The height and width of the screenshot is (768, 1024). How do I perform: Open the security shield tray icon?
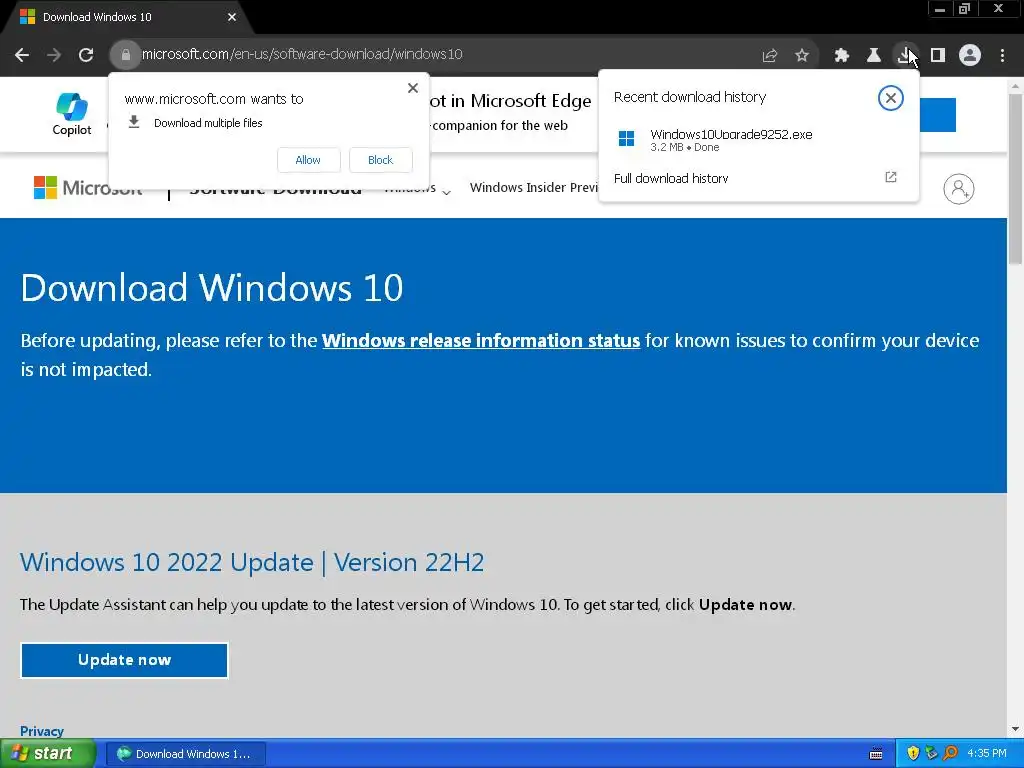(x=913, y=754)
